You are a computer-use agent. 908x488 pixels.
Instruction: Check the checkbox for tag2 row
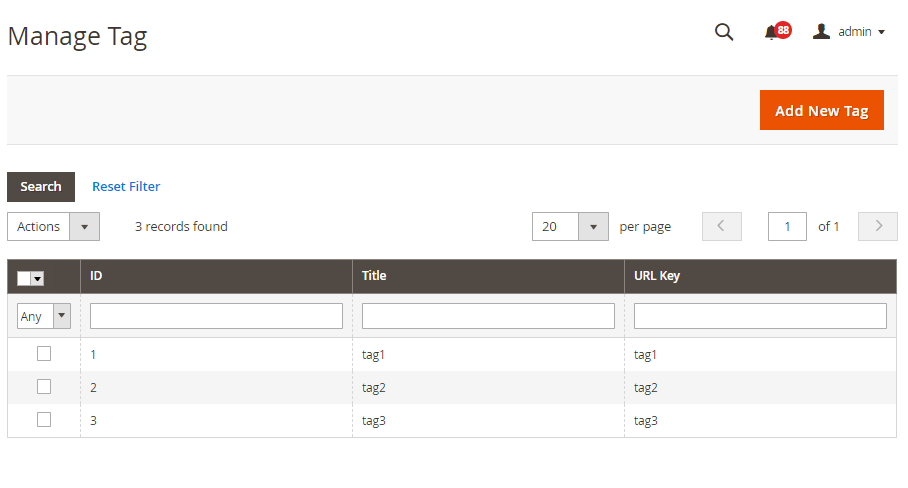44,387
